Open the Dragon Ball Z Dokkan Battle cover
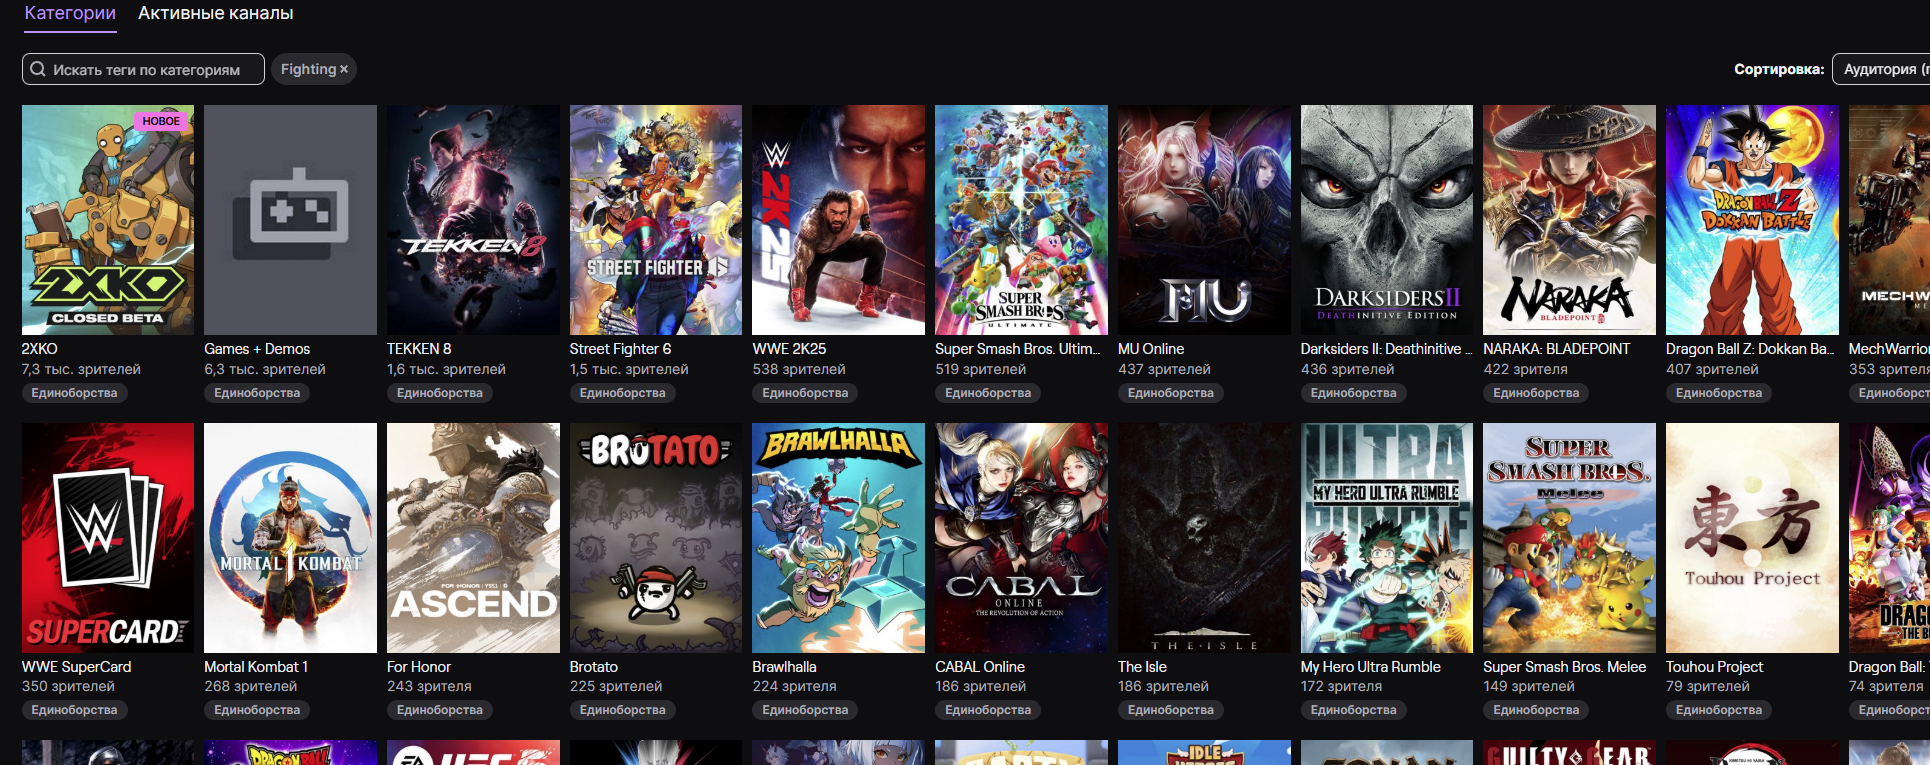This screenshot has height=765, width=1930. pyautogui.click(x=1752, y=220)
